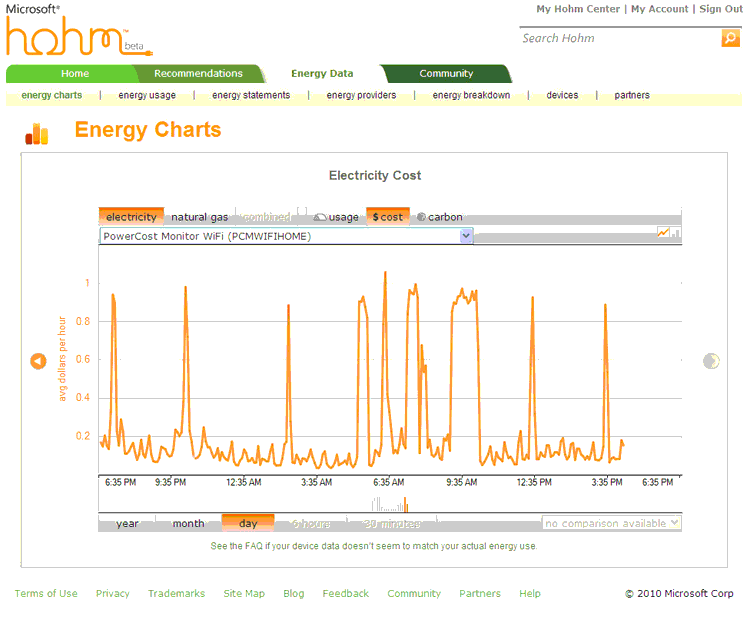Viewport: 750px width, 633px height.
Task: Open Help footer link
Action: (530, 593)
